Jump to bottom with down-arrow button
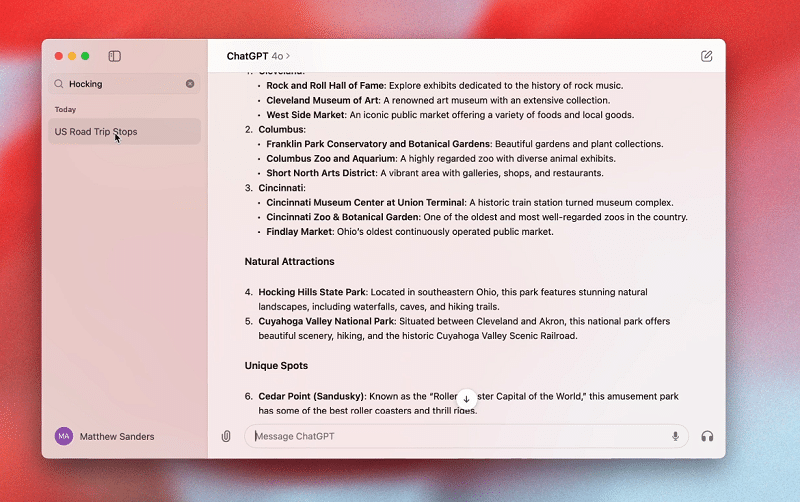Screen dimensions: 800x502 click(466, 399)
